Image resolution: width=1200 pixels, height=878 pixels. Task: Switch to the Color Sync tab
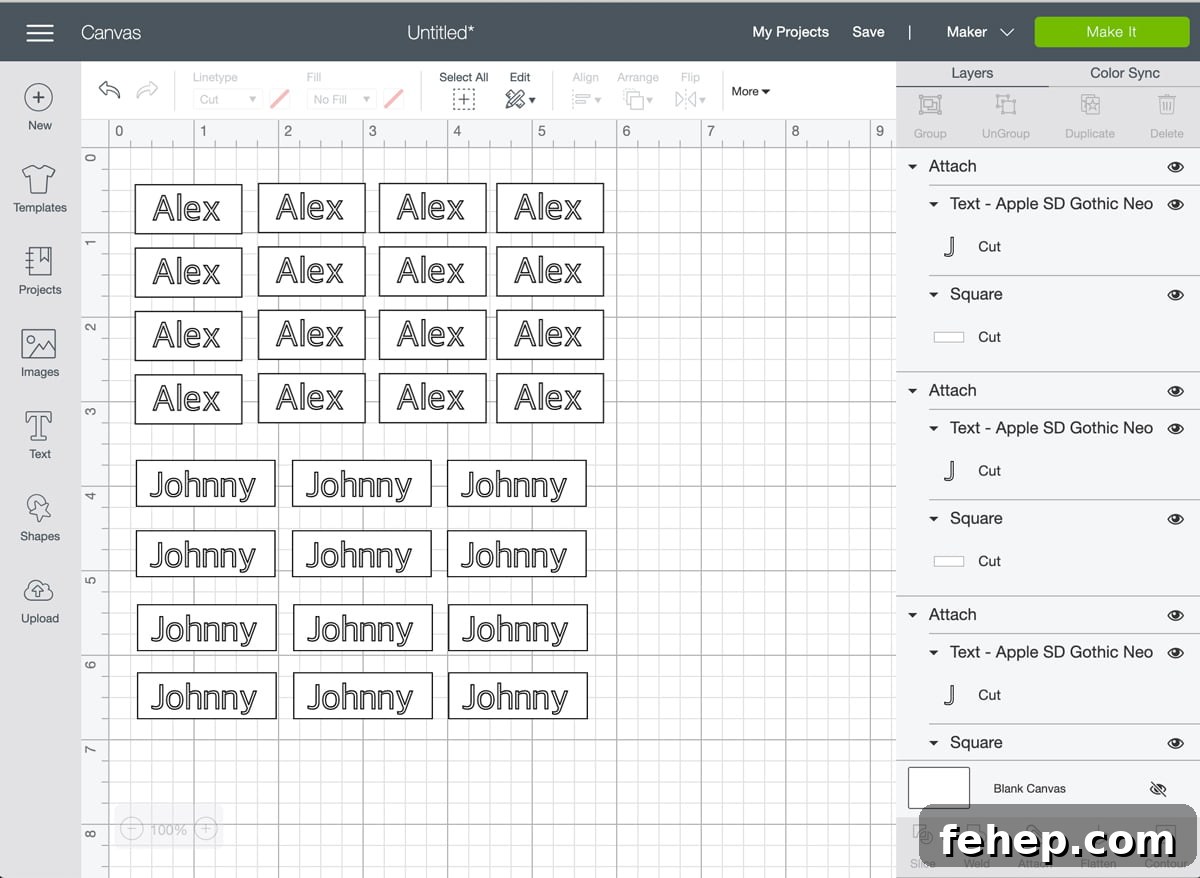[x=1125, y=73]
